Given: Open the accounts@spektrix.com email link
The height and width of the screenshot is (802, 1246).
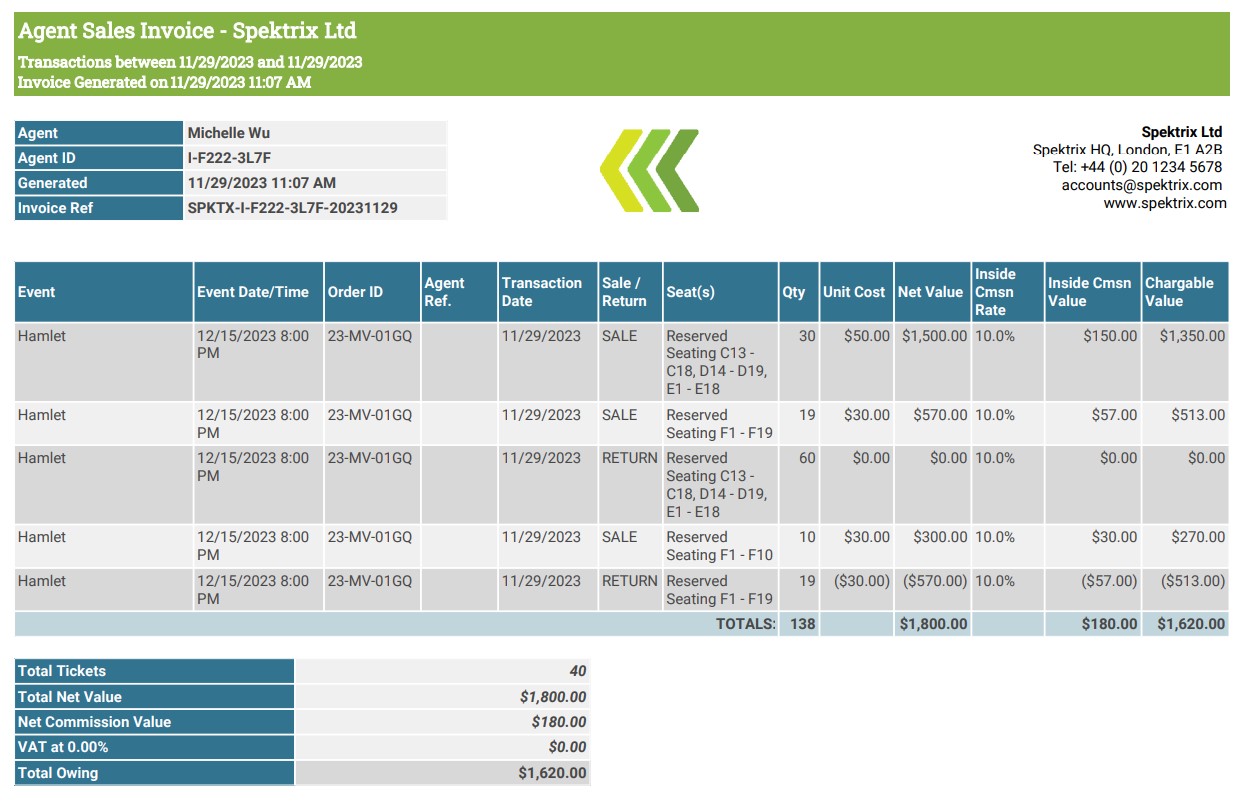Looking at the screenshot, I should click(1141, 185).
